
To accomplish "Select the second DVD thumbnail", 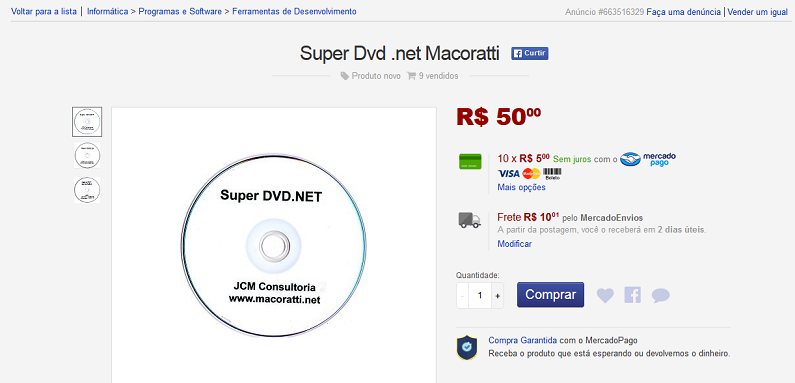I will (x=87, y=155).
